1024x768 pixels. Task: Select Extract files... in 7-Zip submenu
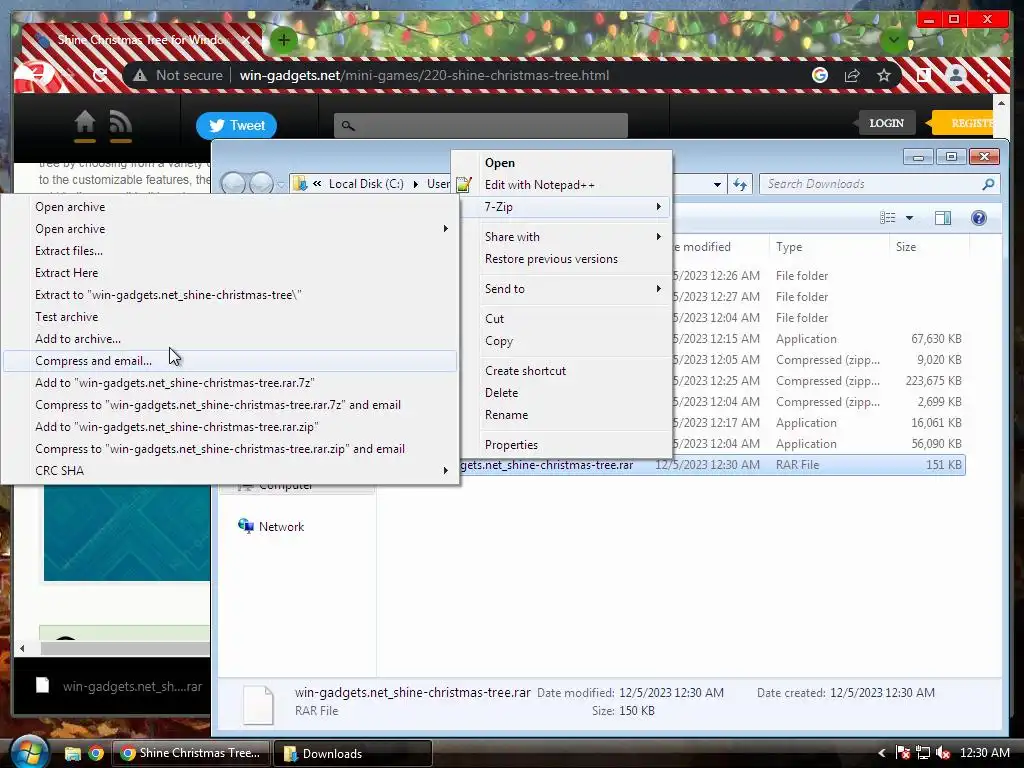coord(230,251)
